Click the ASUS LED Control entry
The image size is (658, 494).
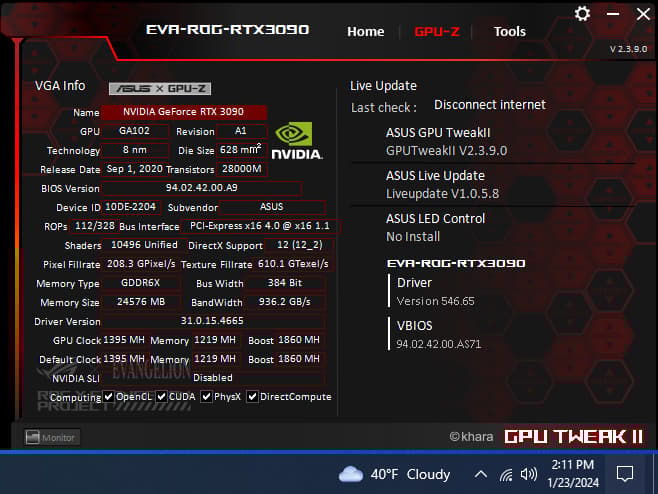point(435,227)
